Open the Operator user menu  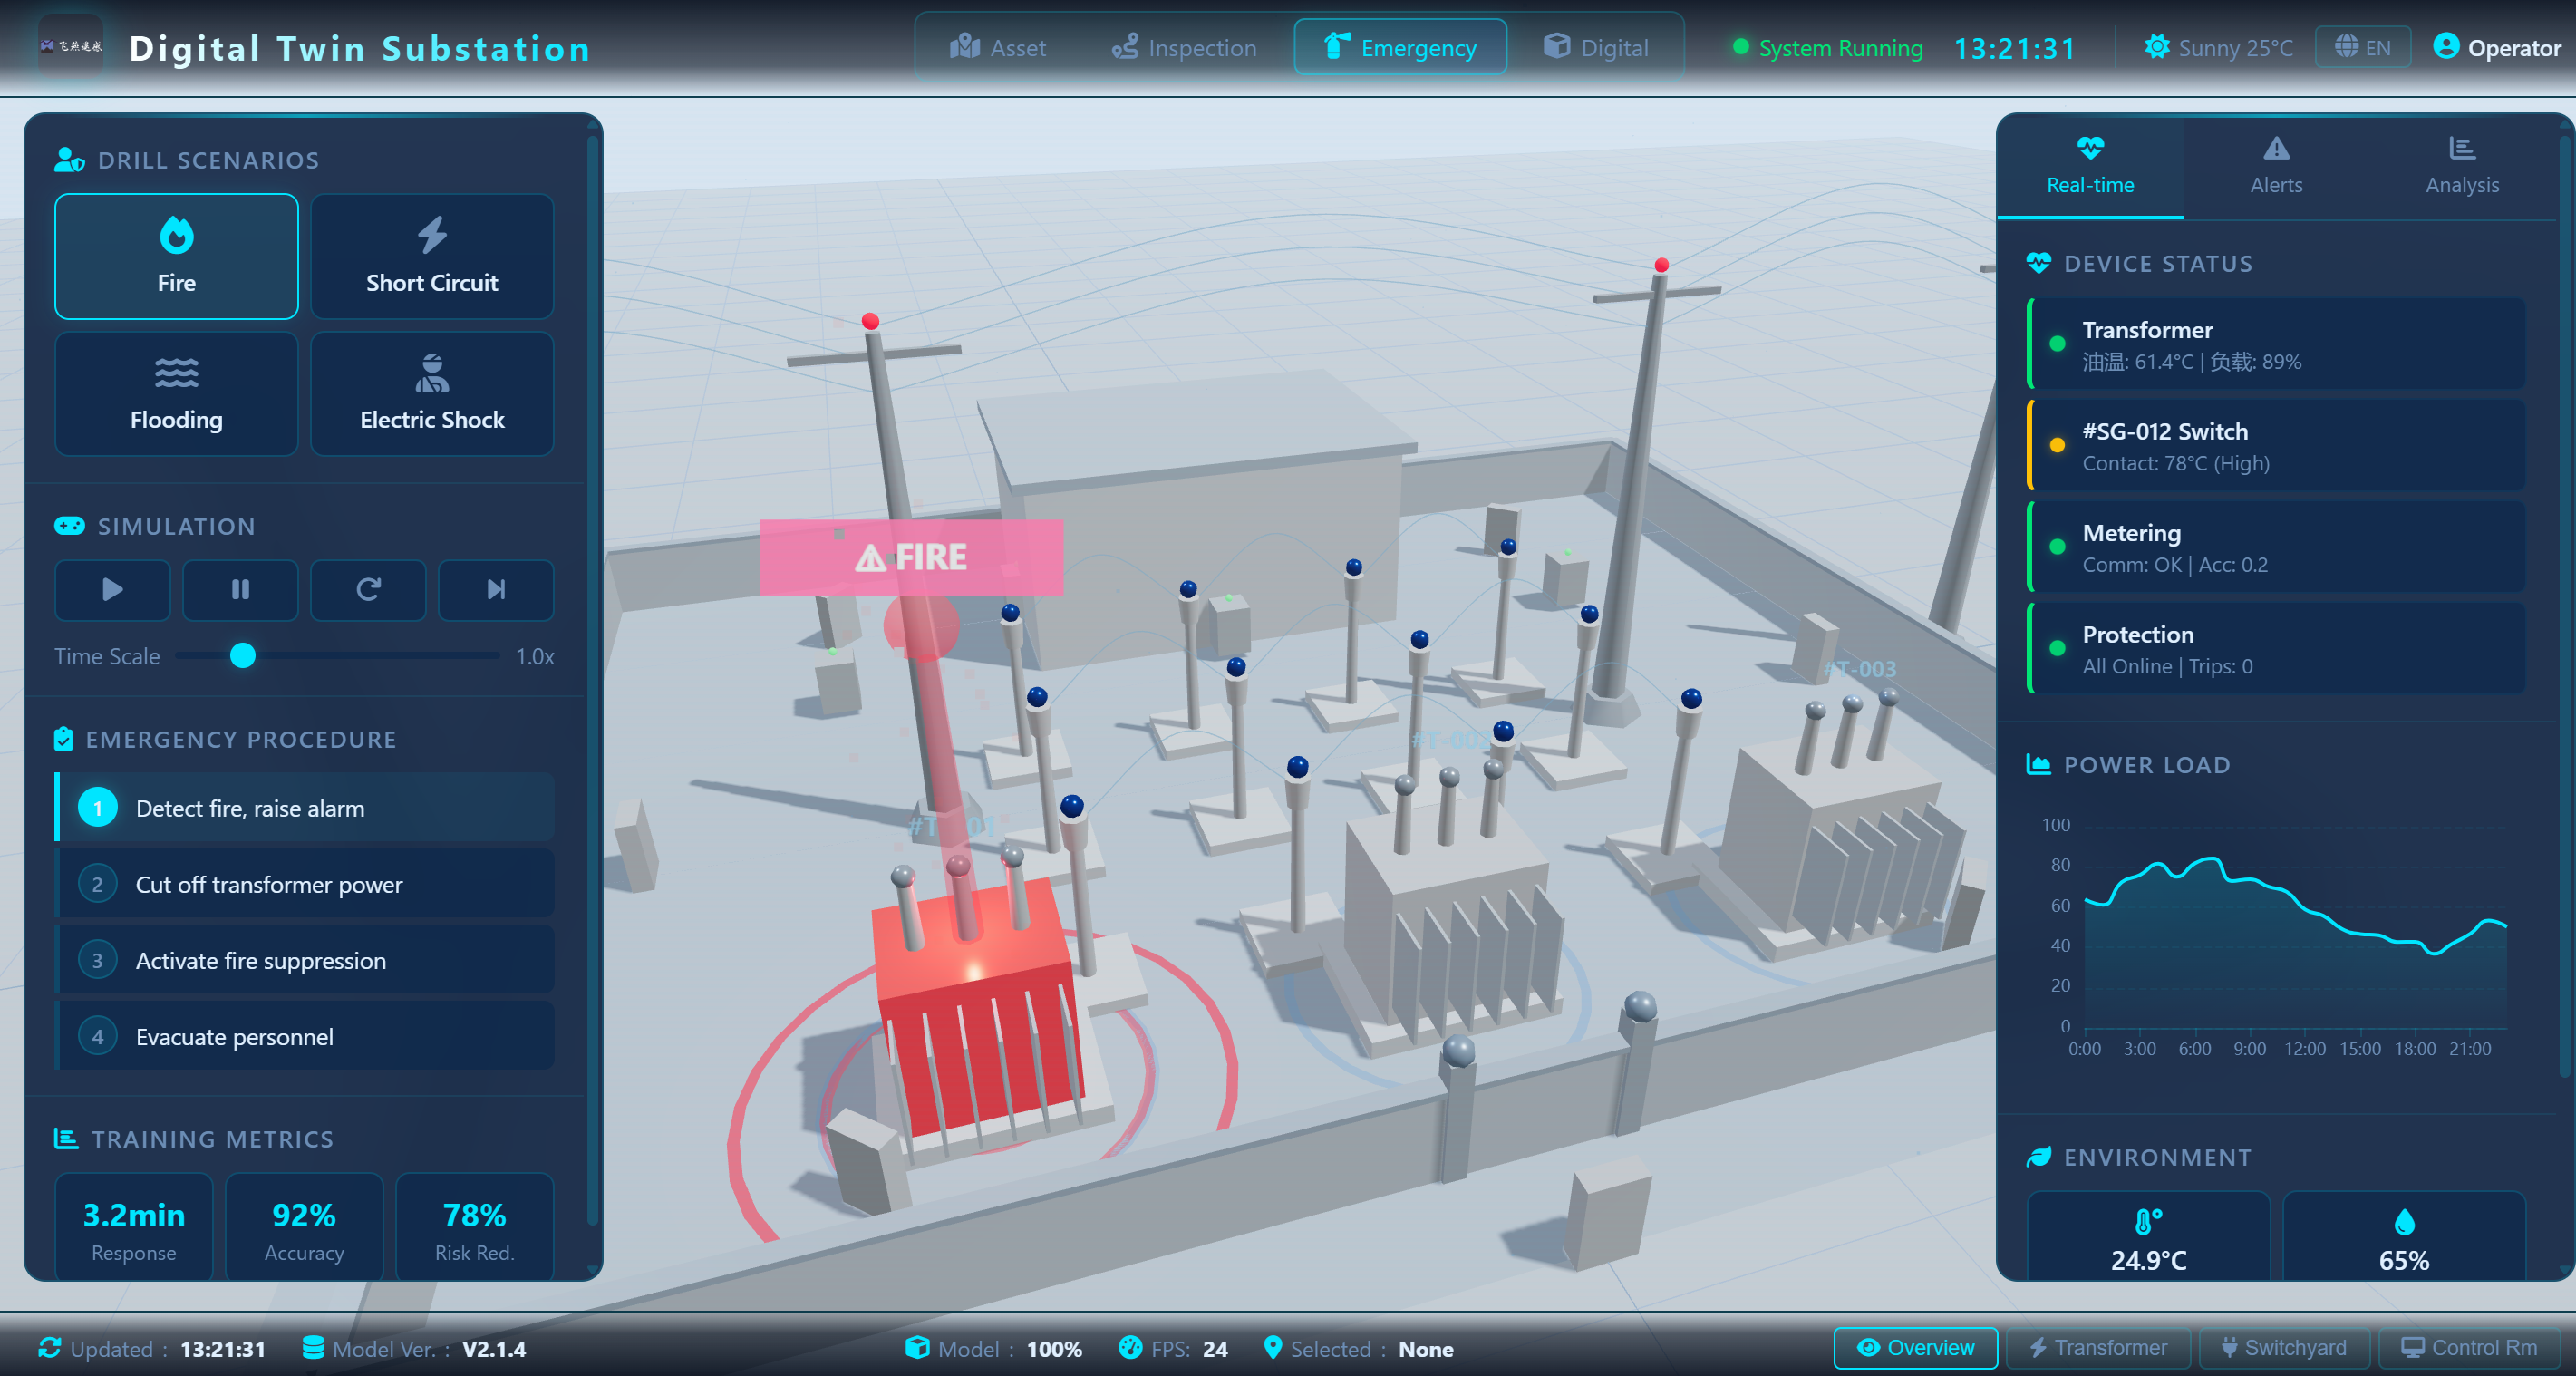2497,47
